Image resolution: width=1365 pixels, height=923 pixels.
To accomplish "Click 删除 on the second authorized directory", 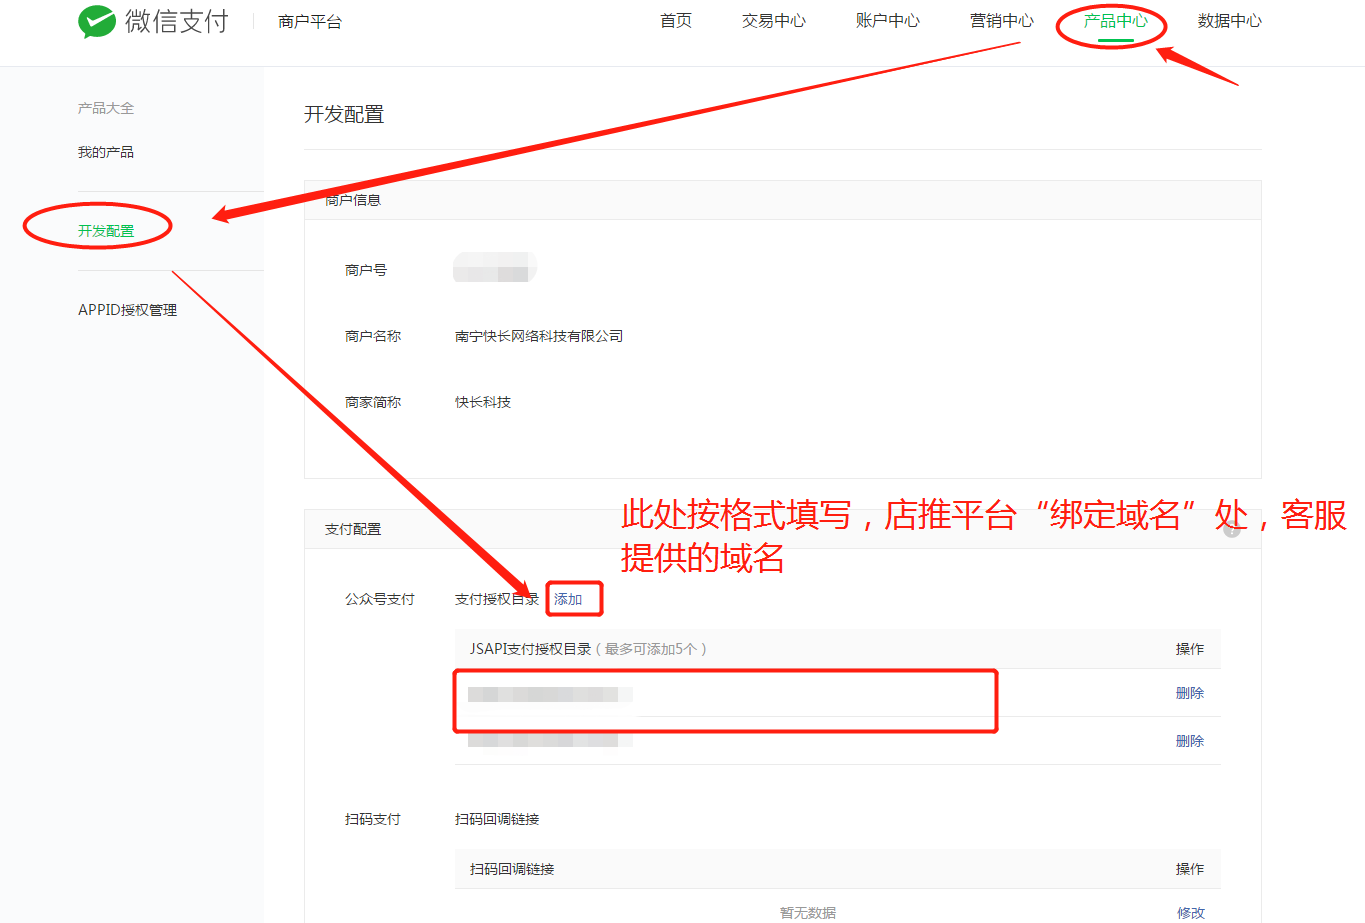I will (1189, 740).
